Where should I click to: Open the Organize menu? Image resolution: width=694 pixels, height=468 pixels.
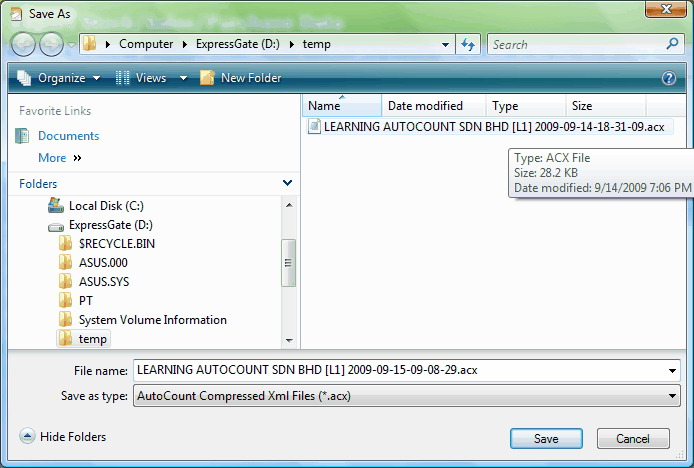click(x=69, y=78)
